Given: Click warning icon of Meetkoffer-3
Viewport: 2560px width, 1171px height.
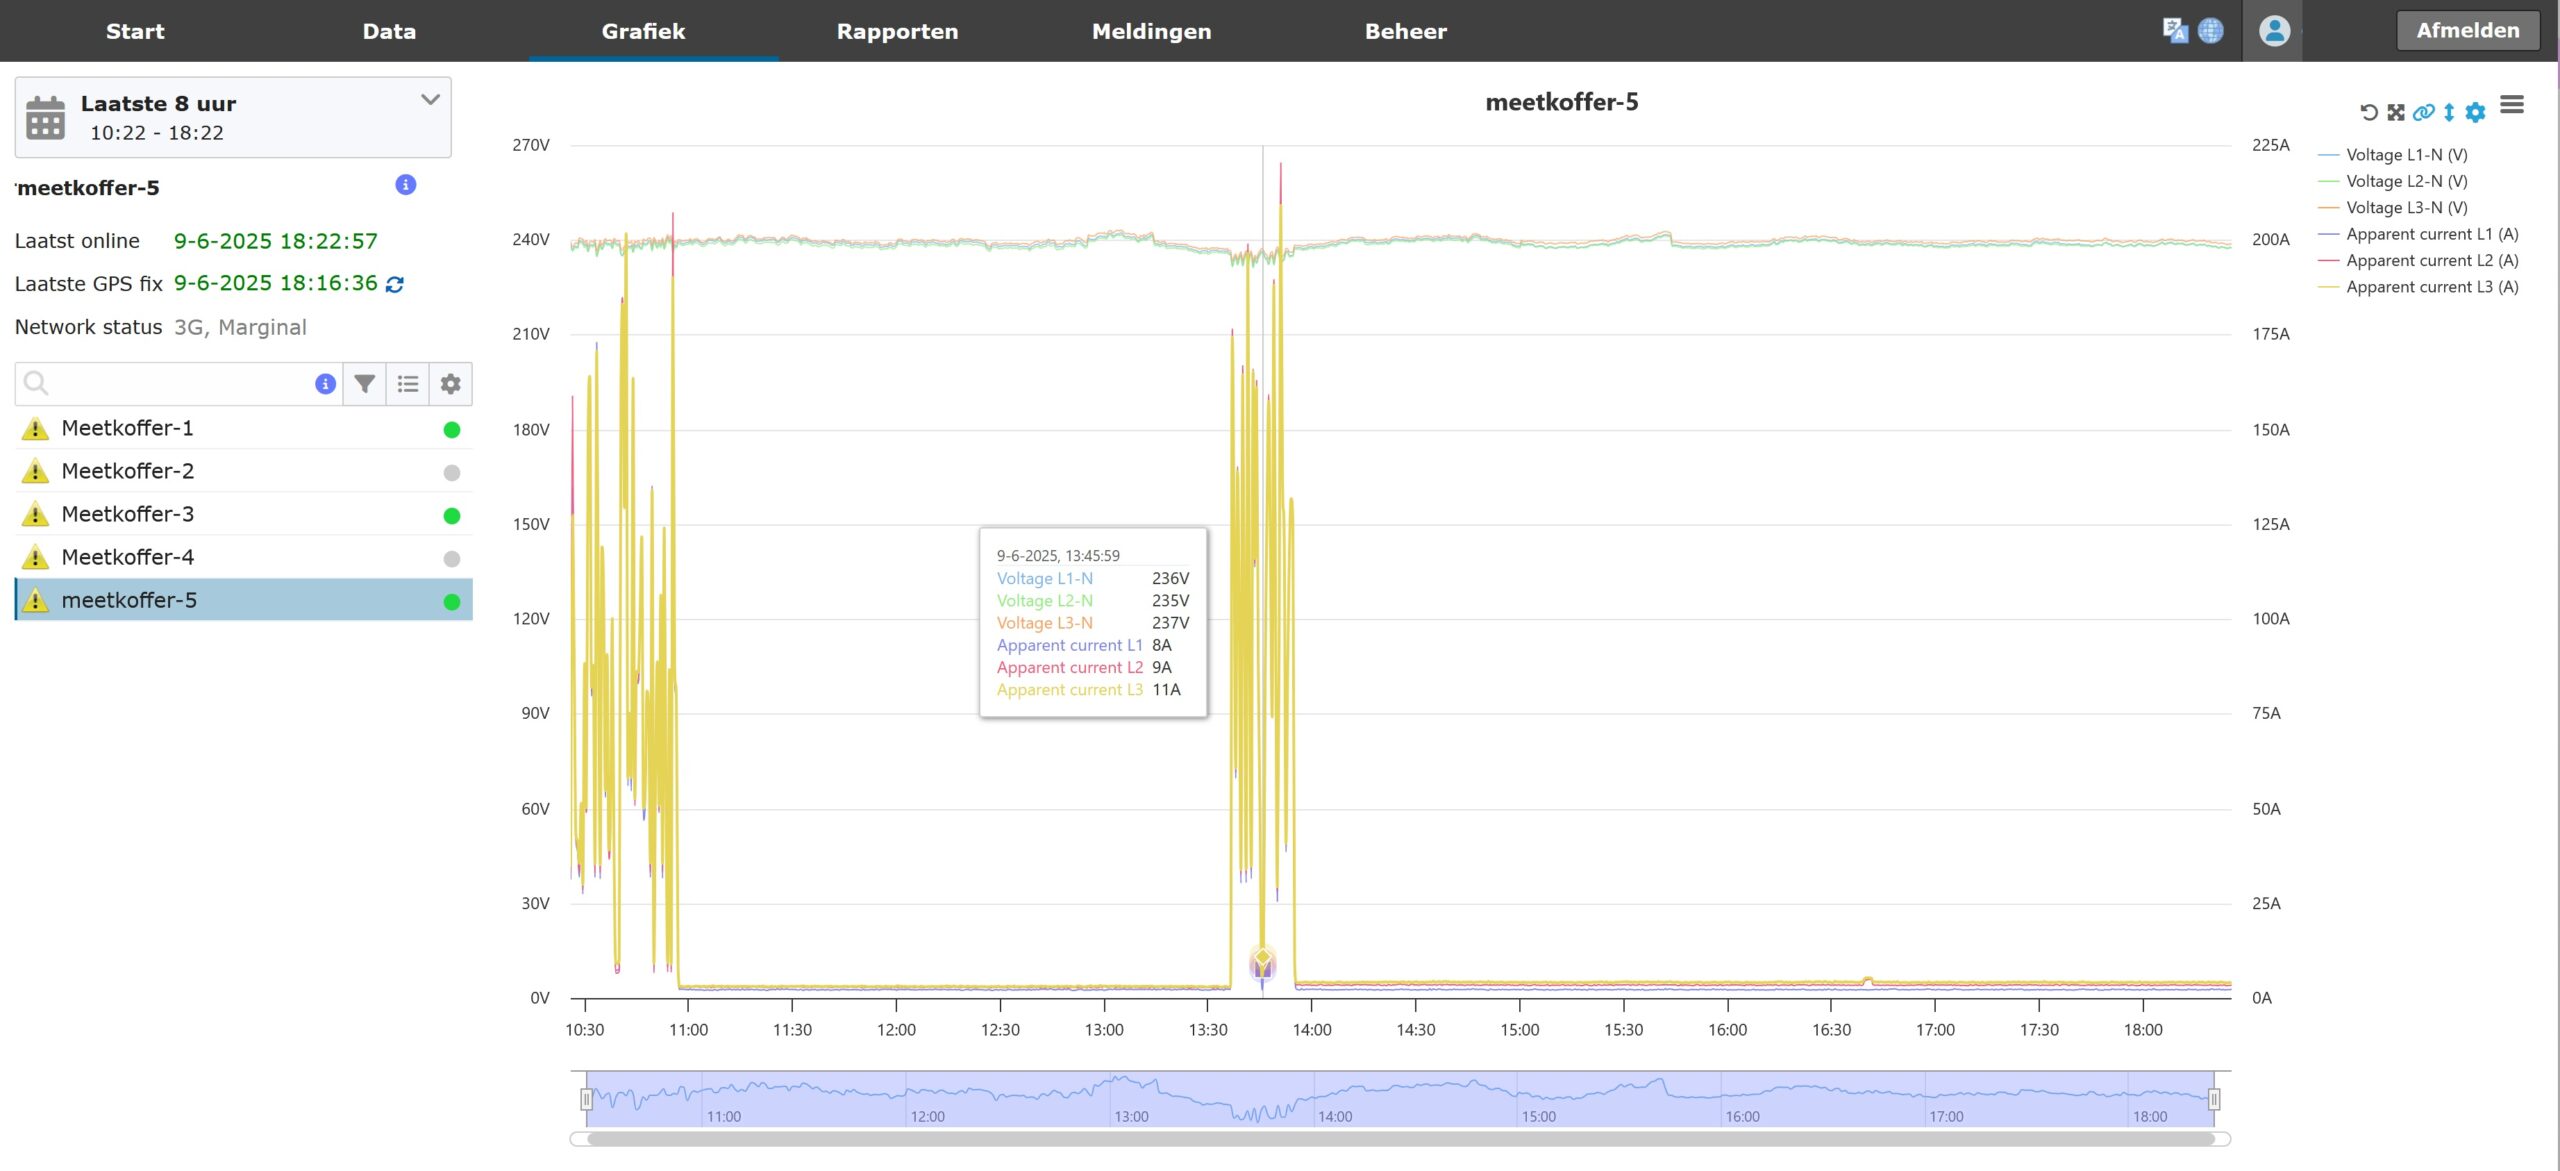Looking at the screenshot, I should (35, 515).
